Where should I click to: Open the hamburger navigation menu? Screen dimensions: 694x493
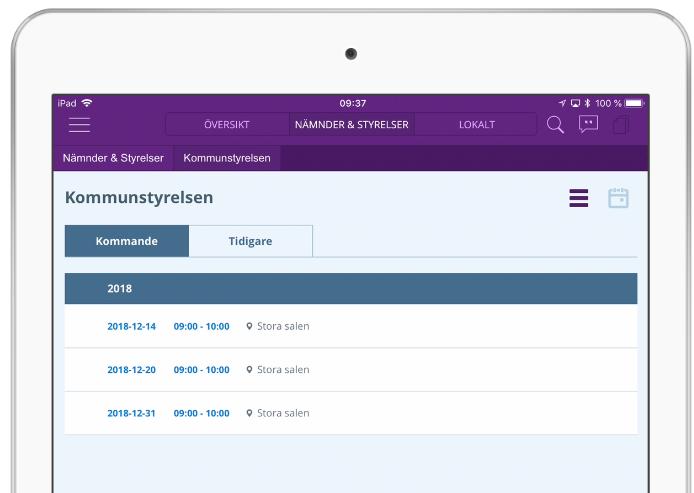(x=79, y=125)
